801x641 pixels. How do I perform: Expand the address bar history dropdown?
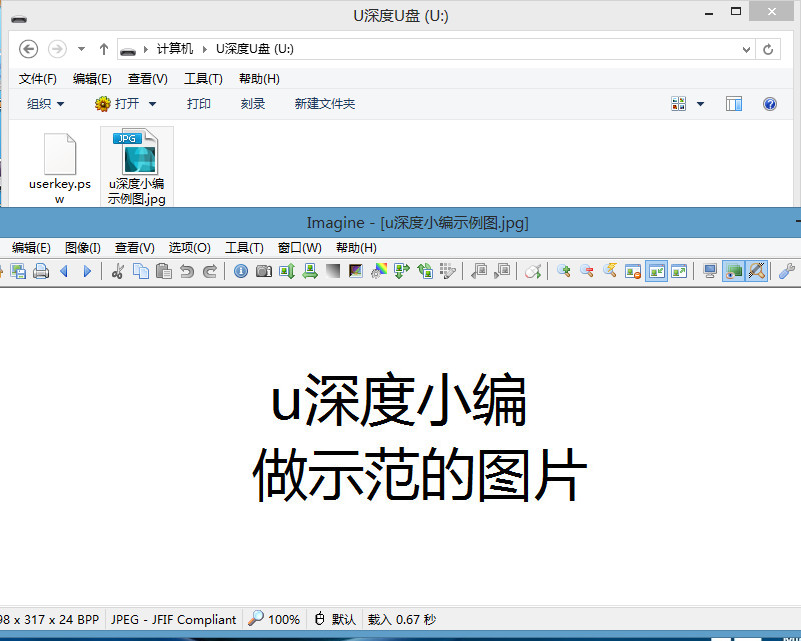[x=746, y=50]
